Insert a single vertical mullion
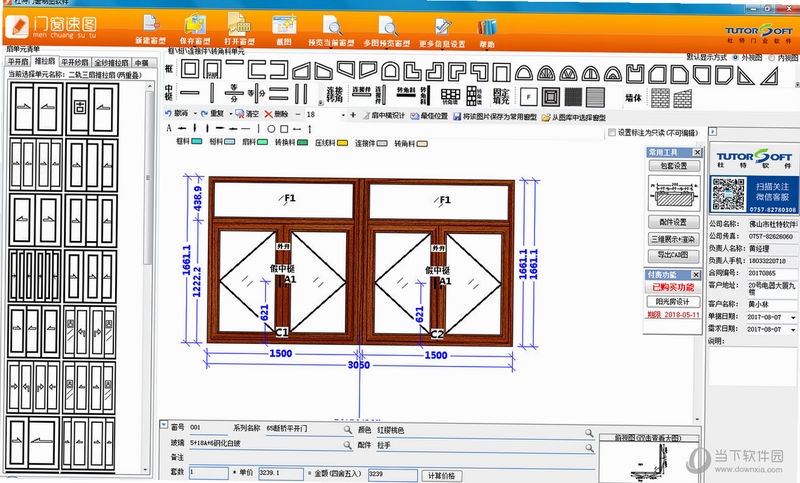 [x=212, y=93]
